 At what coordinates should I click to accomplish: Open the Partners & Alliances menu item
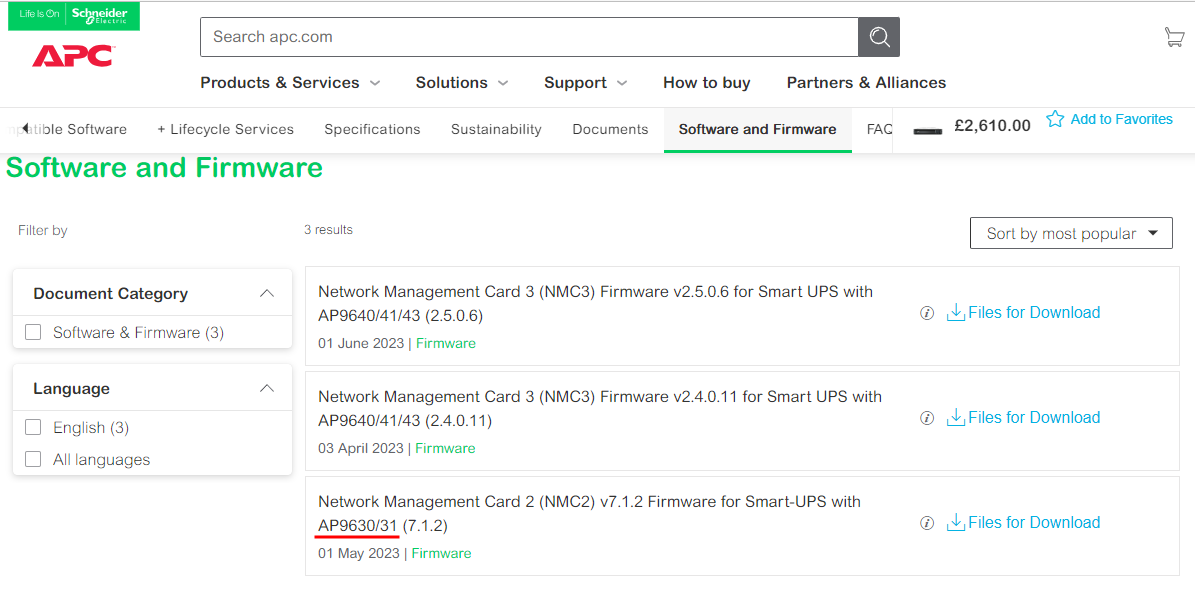coord(867,82)
